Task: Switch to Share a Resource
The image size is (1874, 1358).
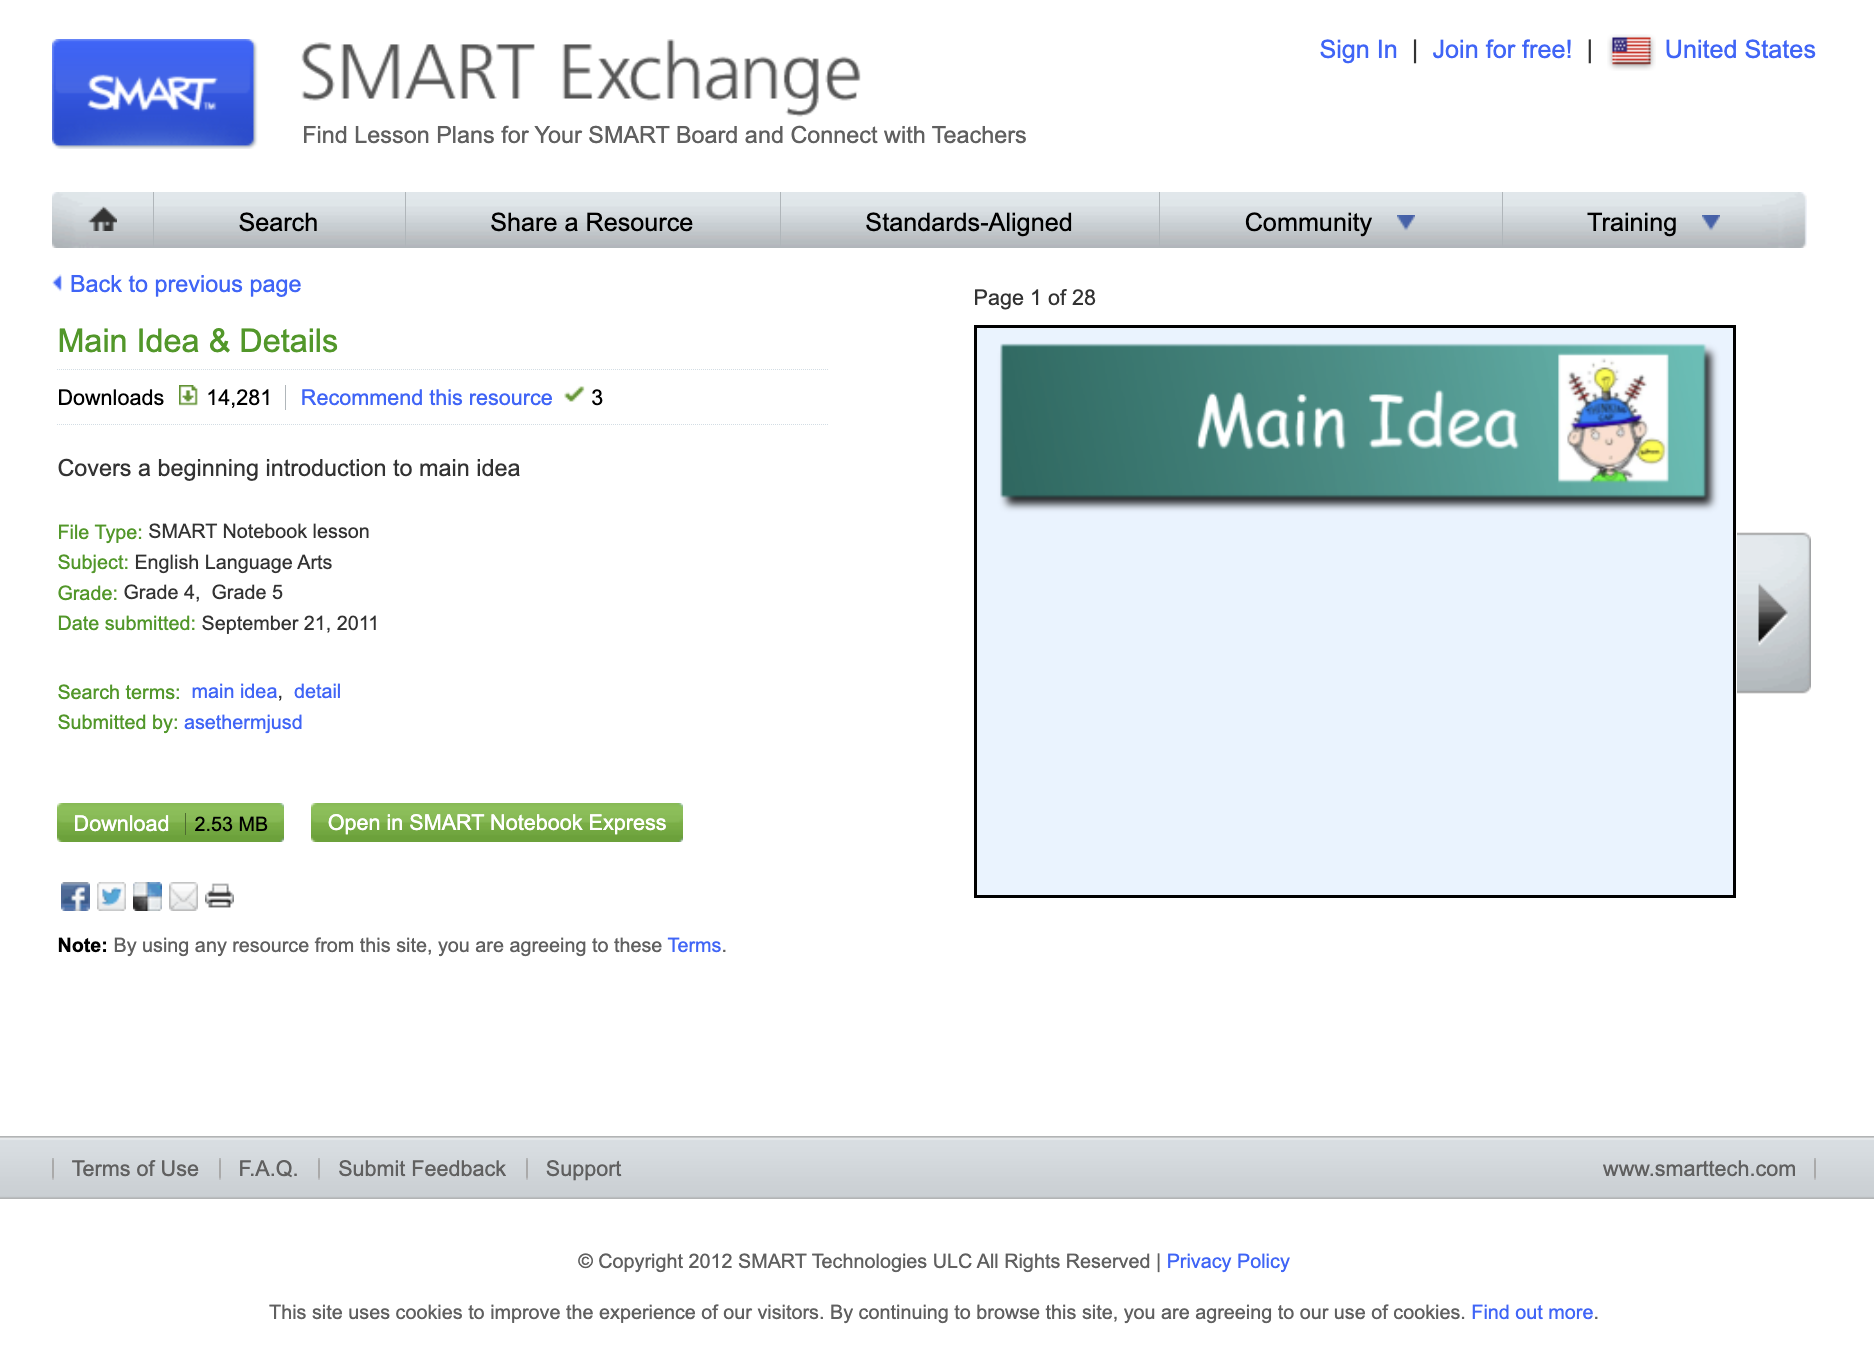Action: pyautogui.click(x=590, y=221)
